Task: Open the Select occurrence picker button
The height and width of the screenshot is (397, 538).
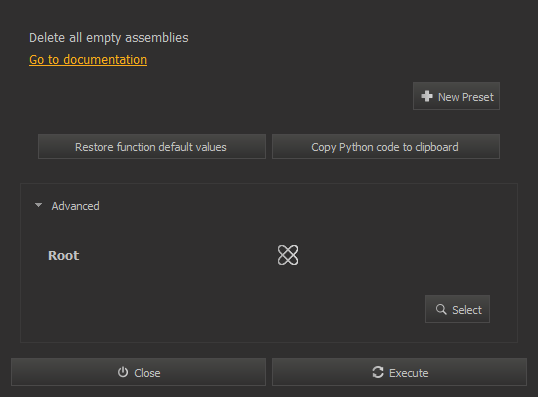Action: click(457, 309)
